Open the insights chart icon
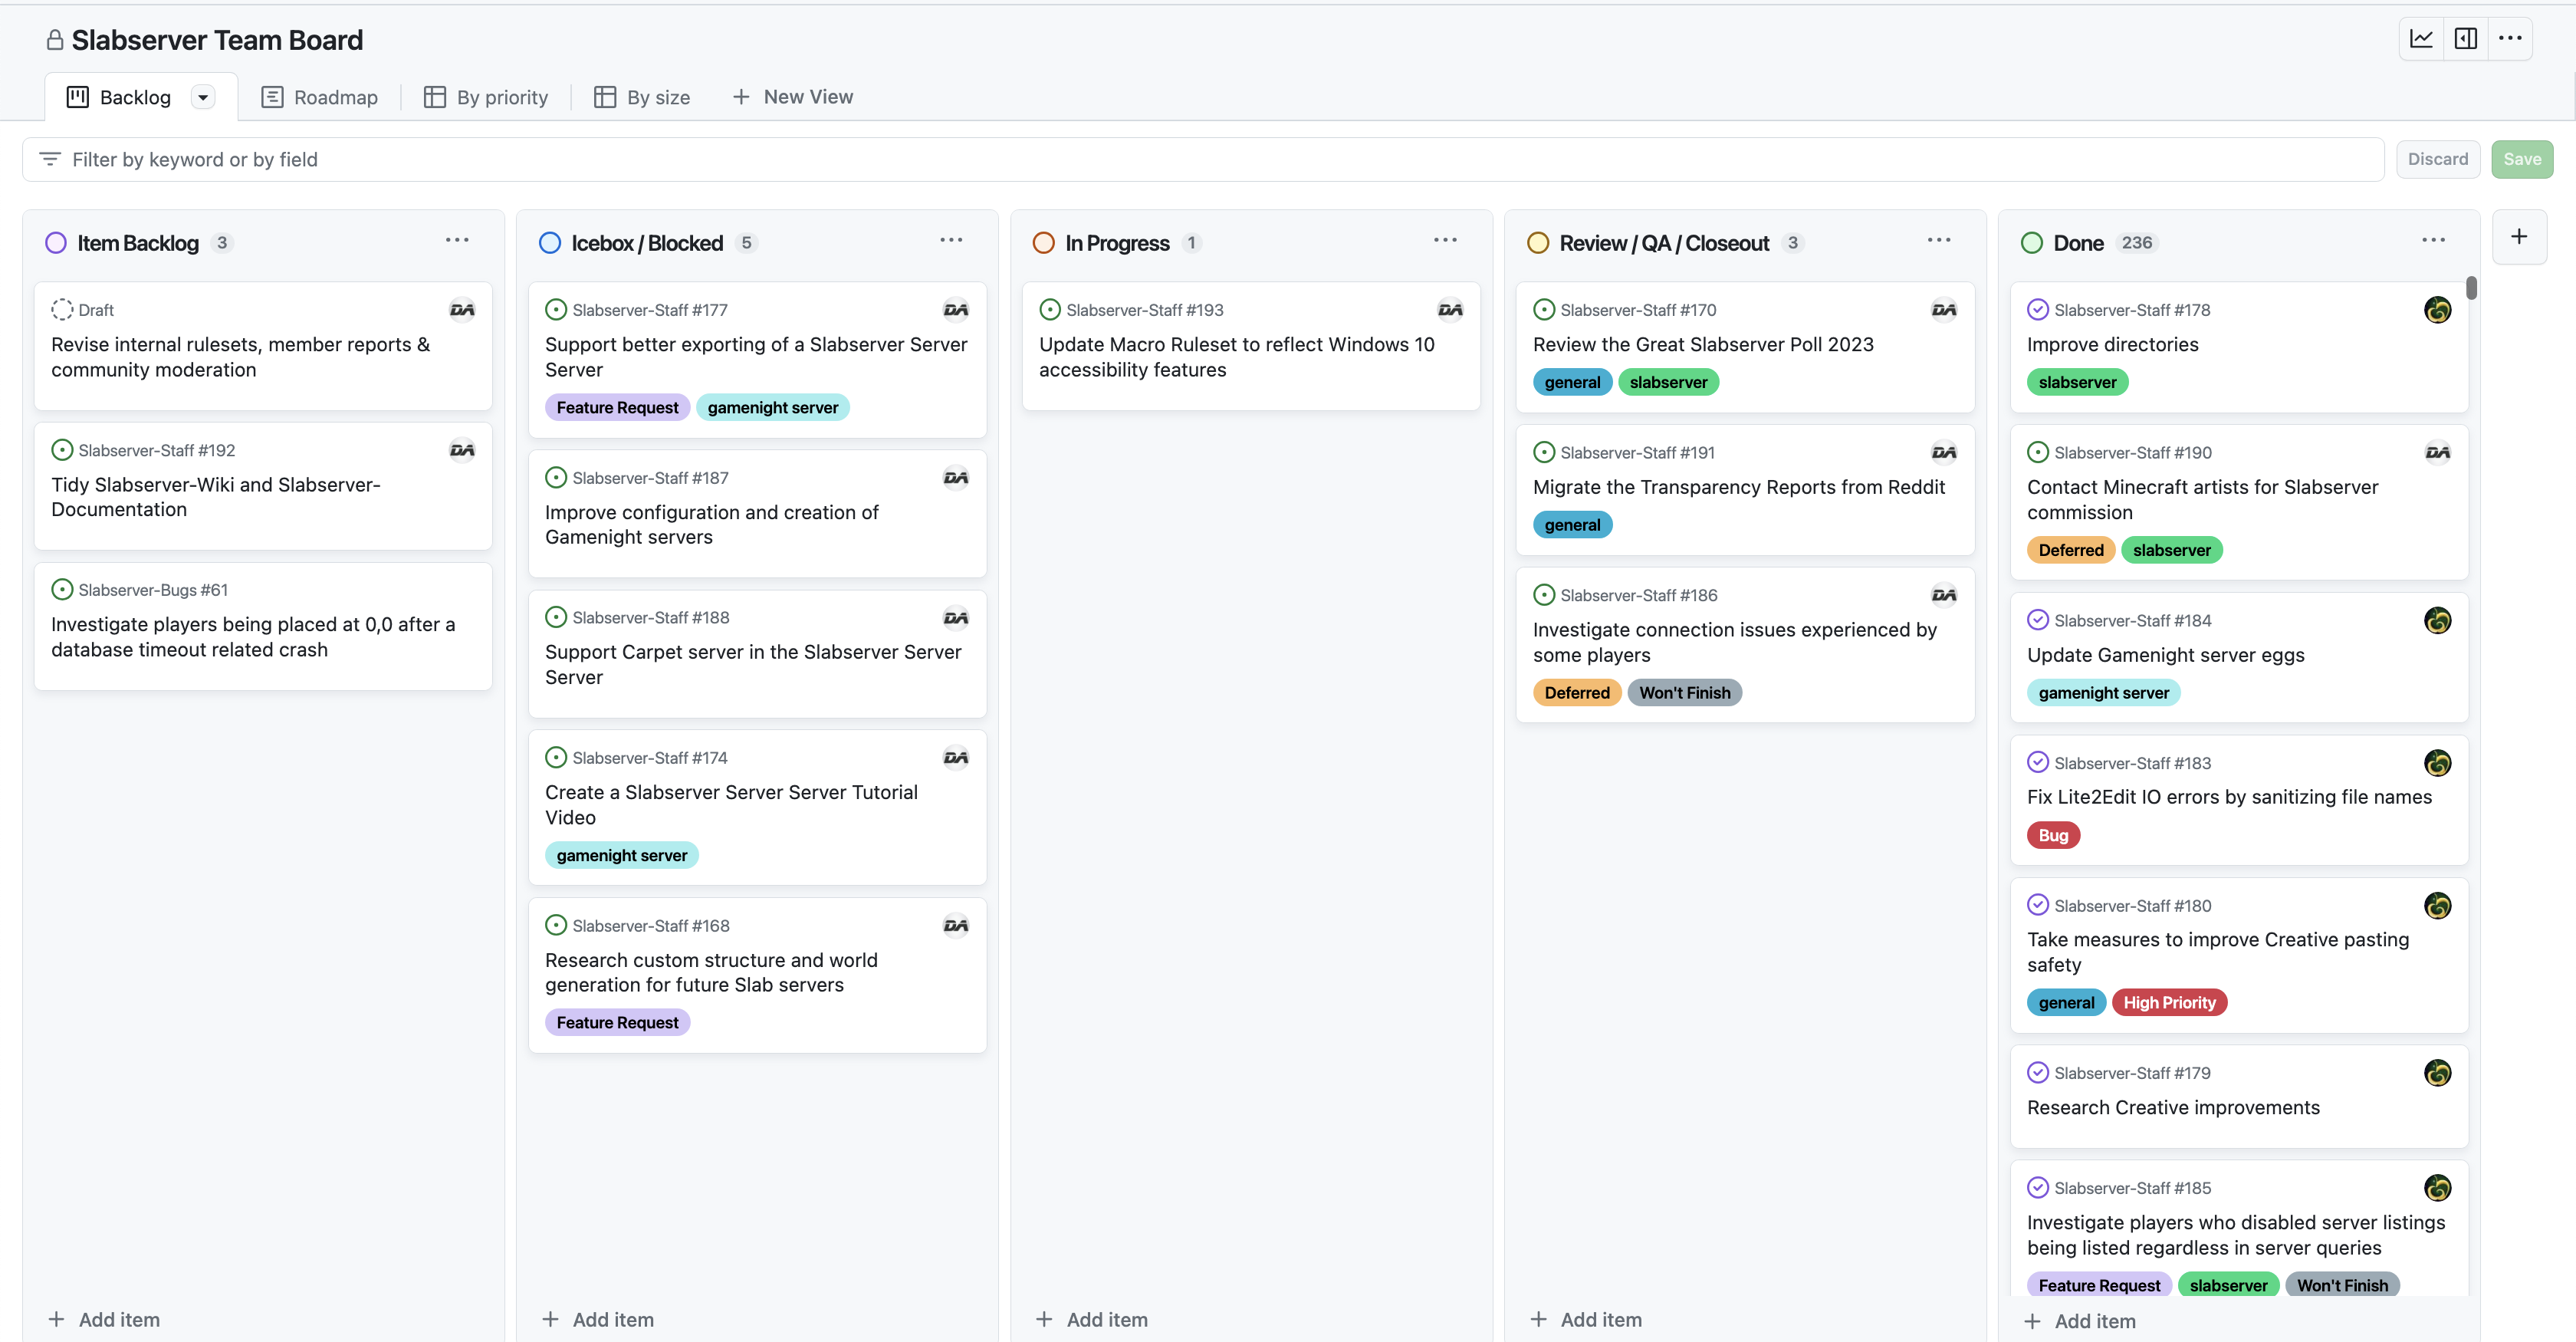This screenshot has width=2576, height=1342. [x=2421, y=38]
